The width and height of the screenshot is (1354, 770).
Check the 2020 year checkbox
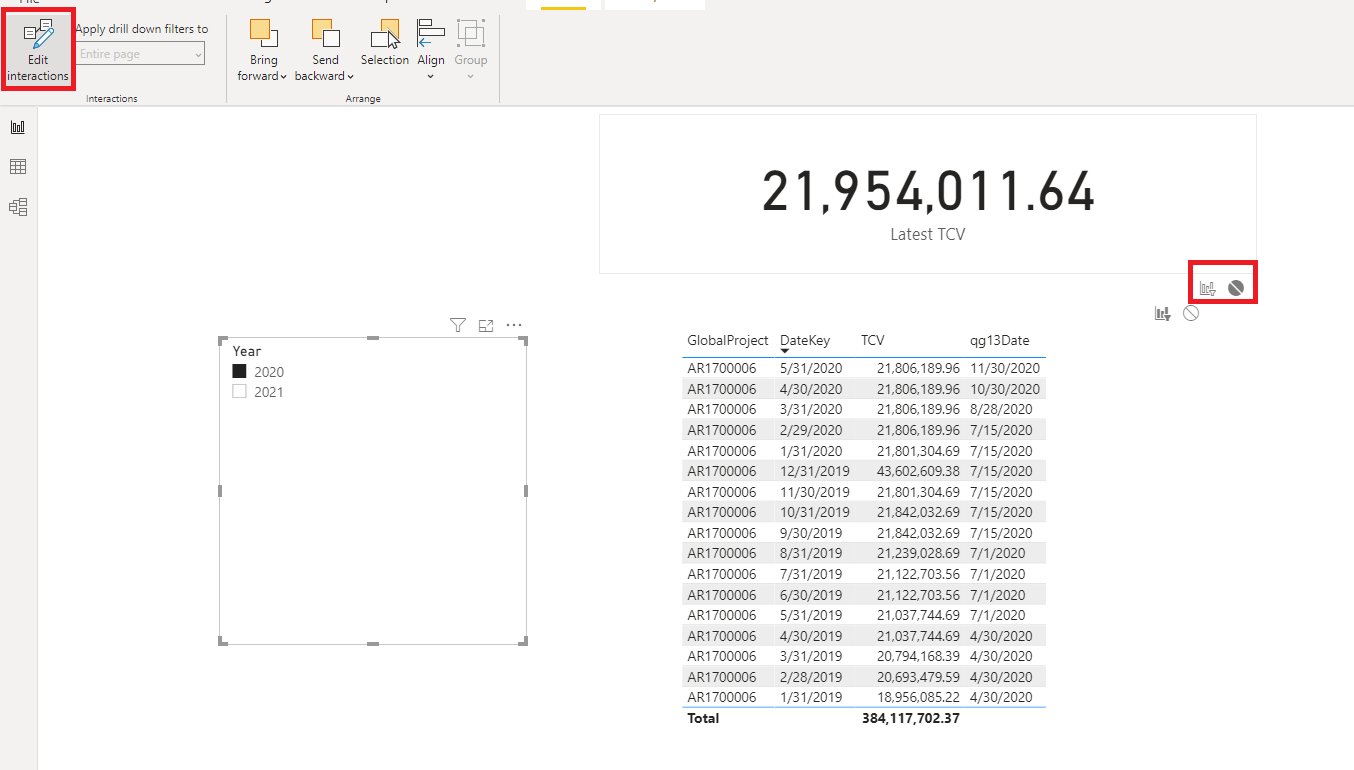[x=239, y=371]
